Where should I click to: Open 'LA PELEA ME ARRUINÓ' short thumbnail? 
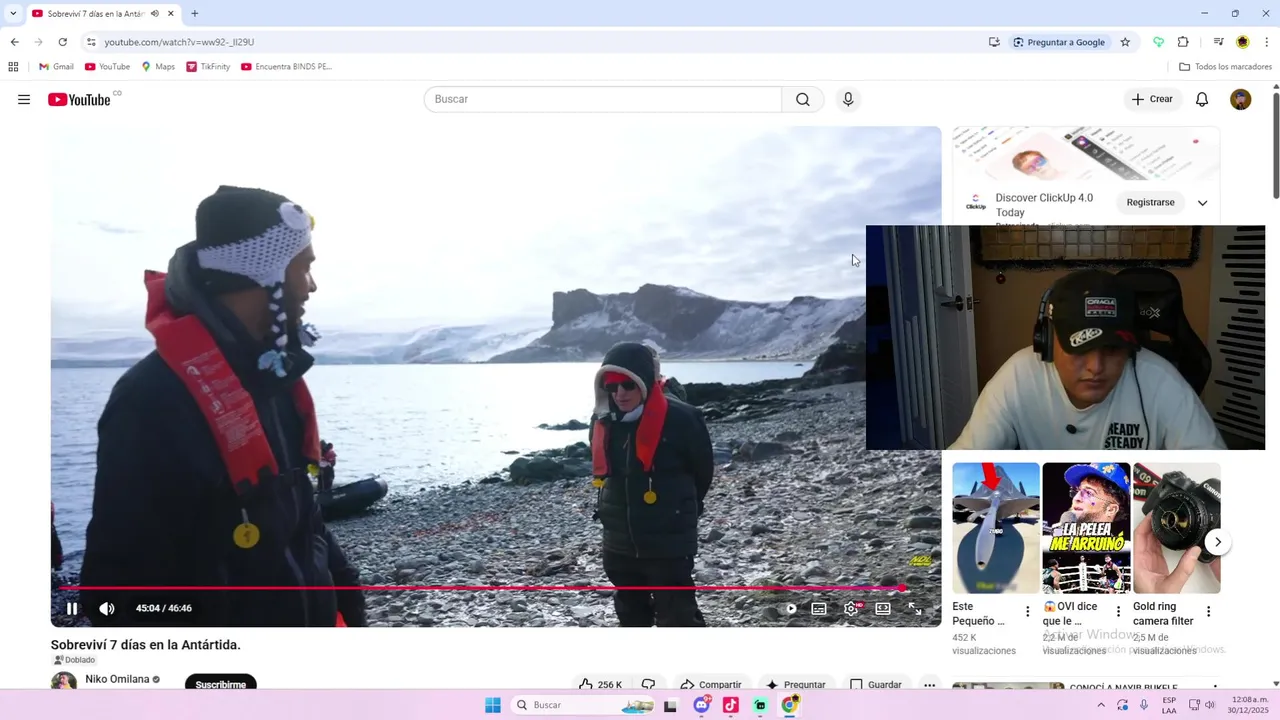tap(1086, 528)
